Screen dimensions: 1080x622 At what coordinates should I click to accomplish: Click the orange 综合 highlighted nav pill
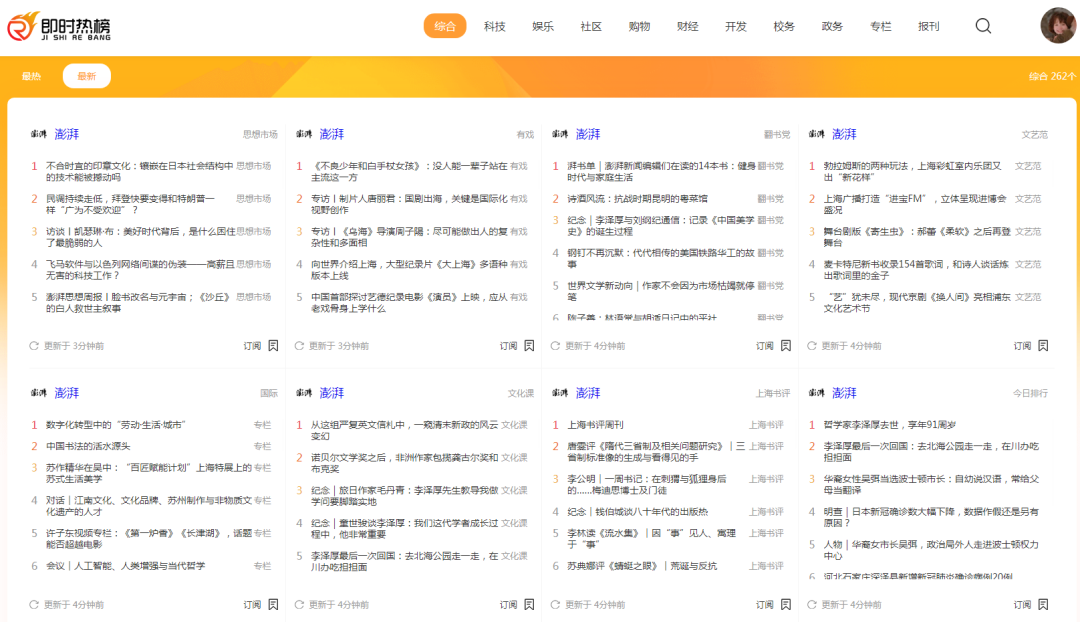(x=445, y=26)
